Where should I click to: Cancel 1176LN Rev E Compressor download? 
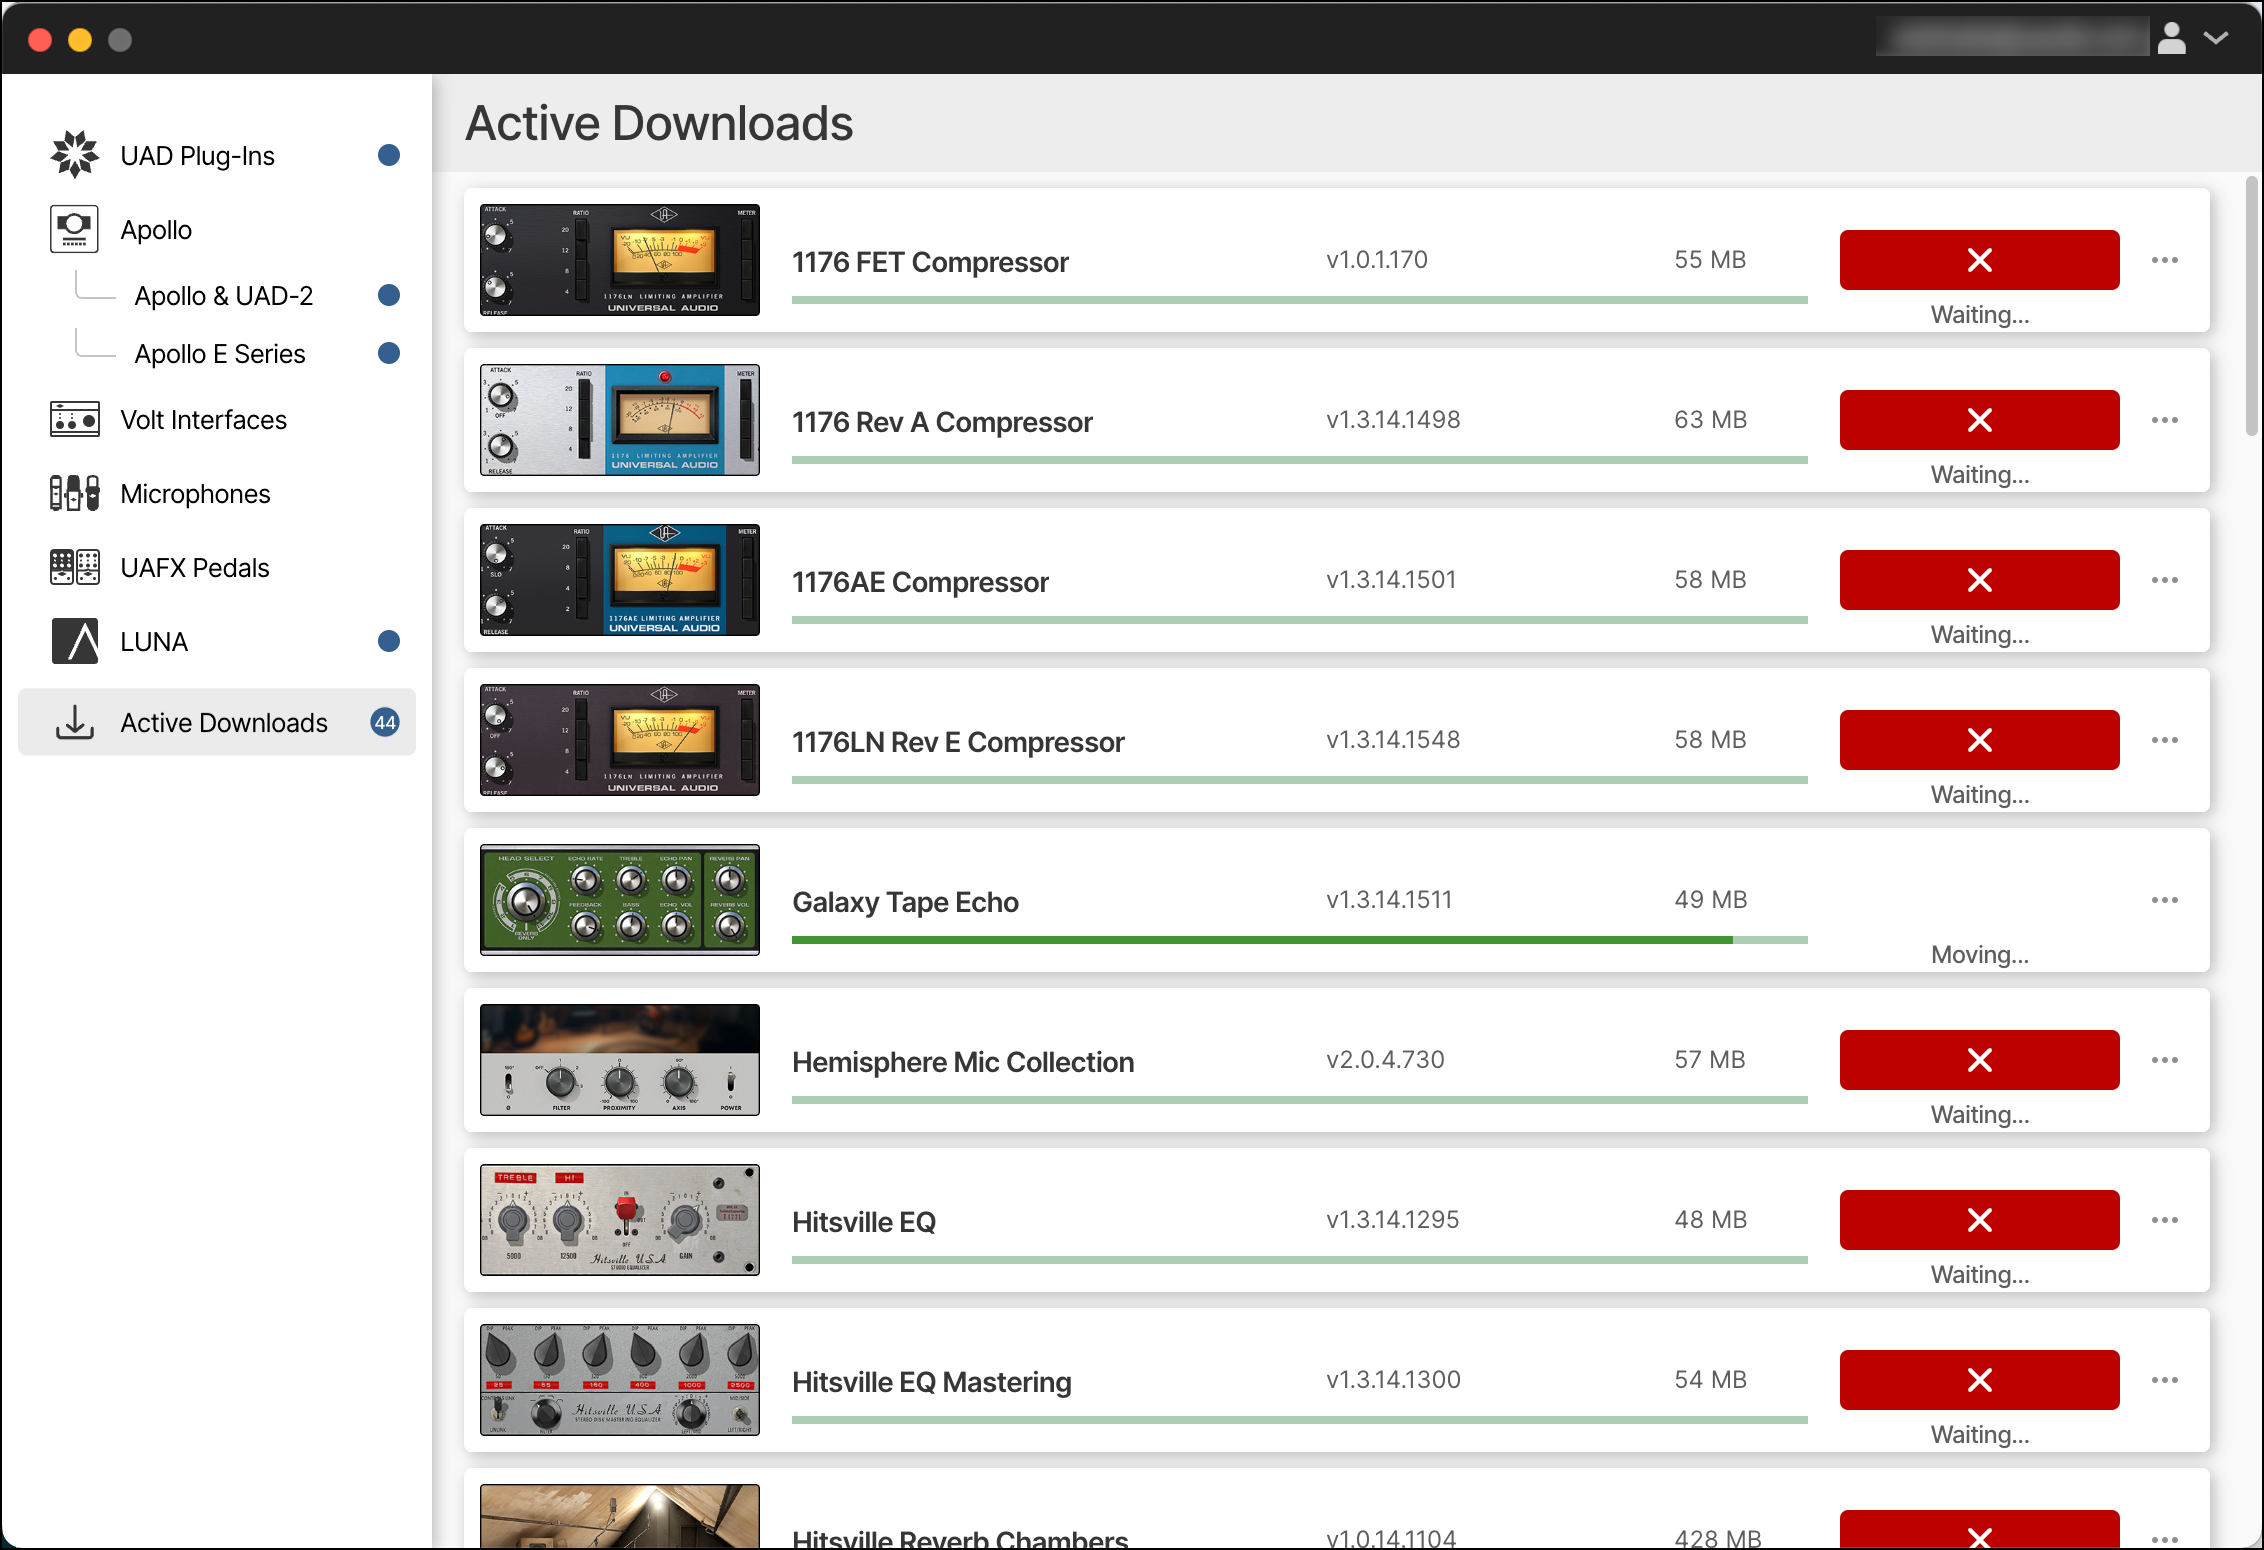[x=1979, y=740]
